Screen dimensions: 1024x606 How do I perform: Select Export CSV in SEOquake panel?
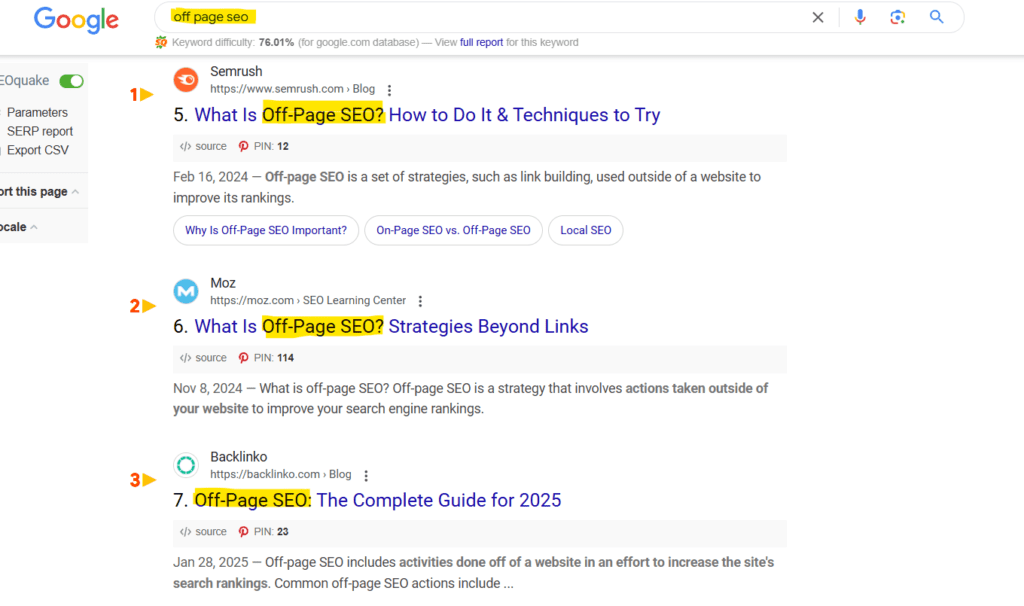pos(38,150)
